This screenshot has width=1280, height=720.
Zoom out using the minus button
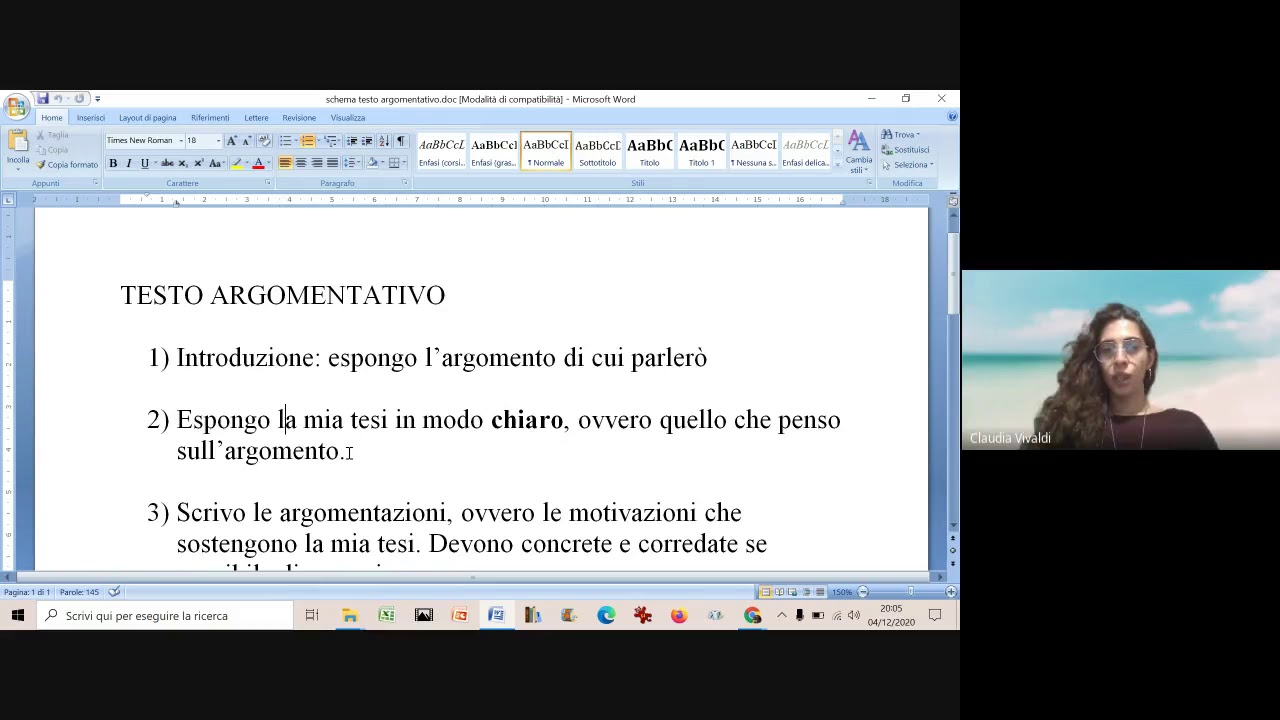(862, 592)
